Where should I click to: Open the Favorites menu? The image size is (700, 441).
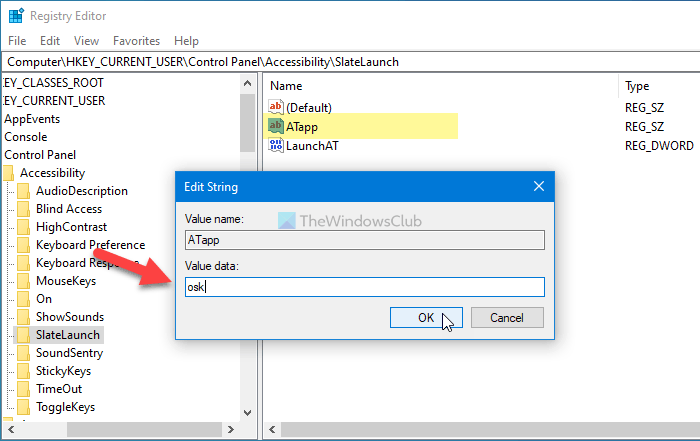137,41
